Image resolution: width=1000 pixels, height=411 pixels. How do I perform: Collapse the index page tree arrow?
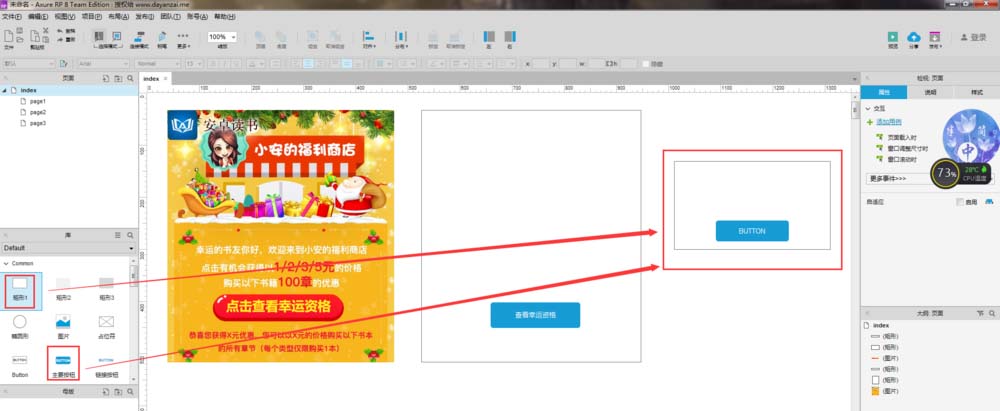5,91
